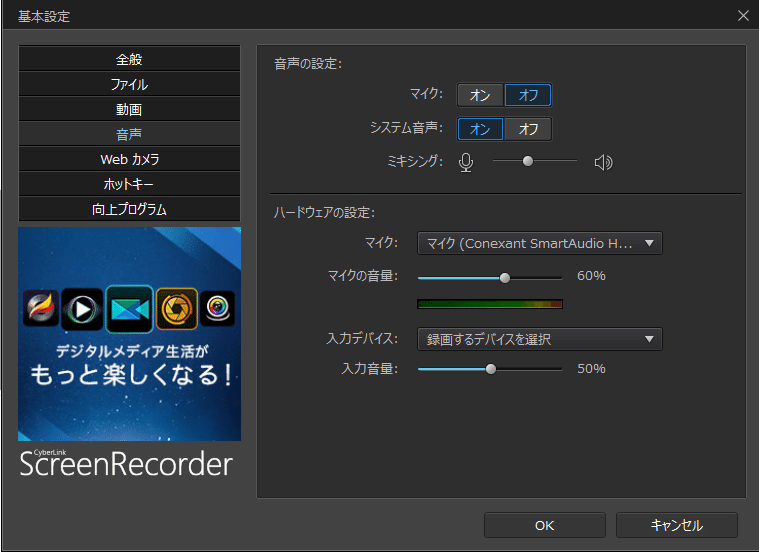
Task: Click the orange PhotoDirector shutter icon
Action: [177, 309]
